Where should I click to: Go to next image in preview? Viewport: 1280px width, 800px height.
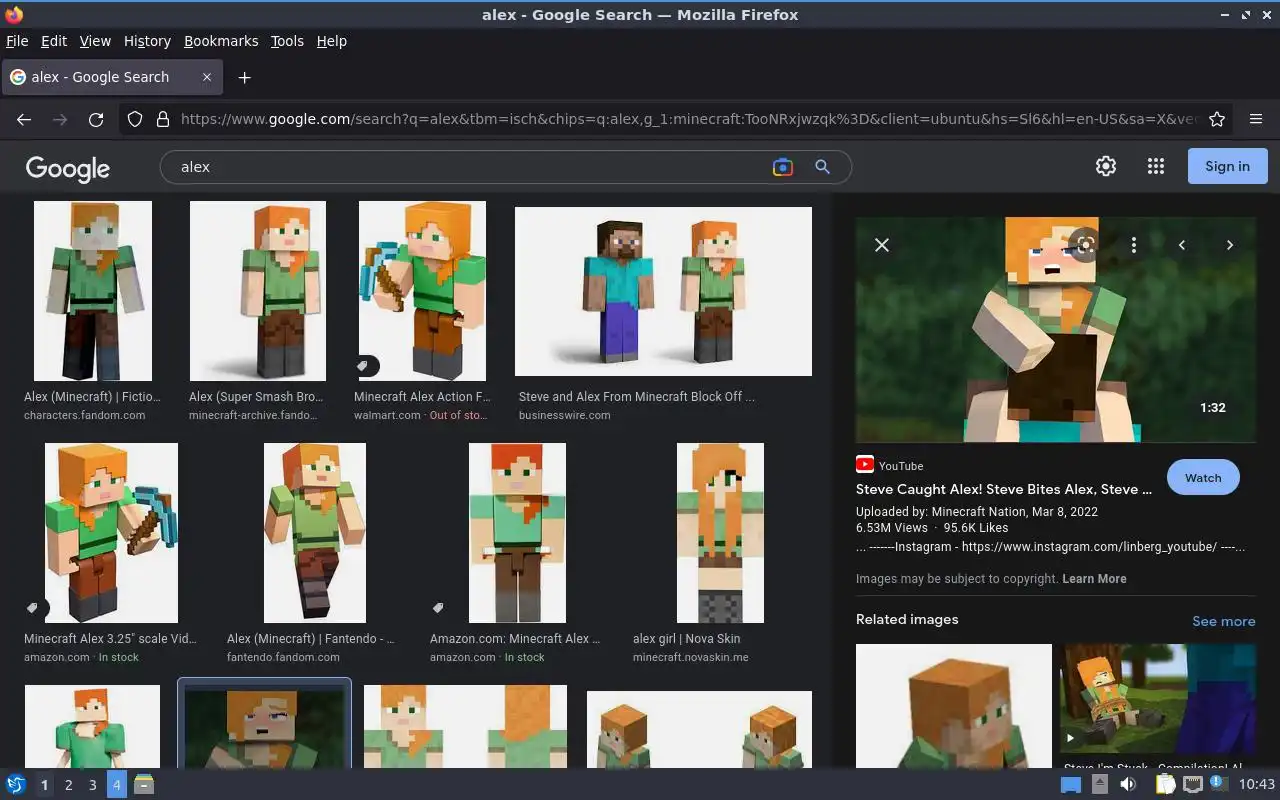(x=1230, y=244)
